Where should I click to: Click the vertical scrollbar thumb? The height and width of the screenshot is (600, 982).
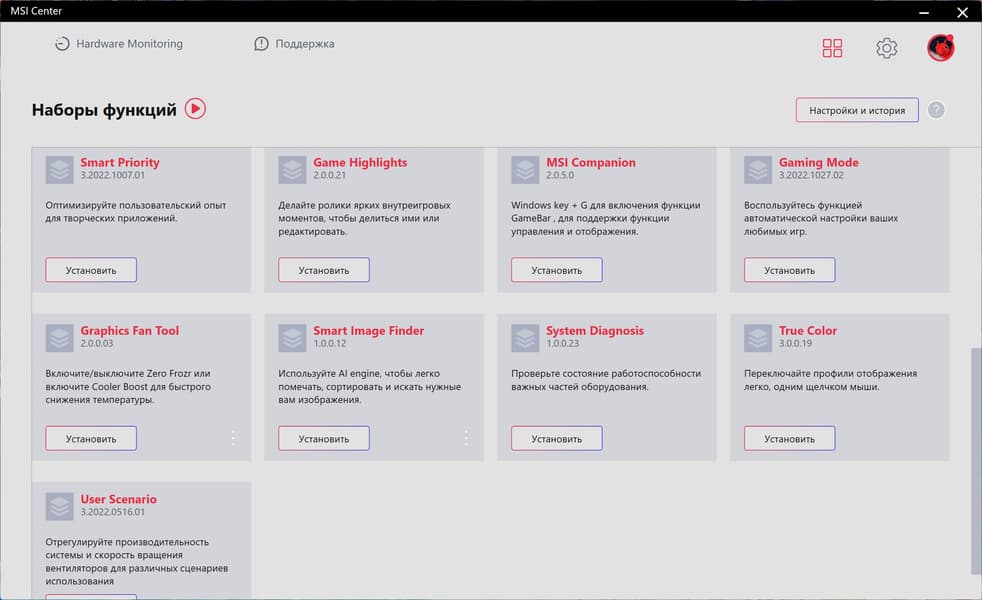coord(976,460)
